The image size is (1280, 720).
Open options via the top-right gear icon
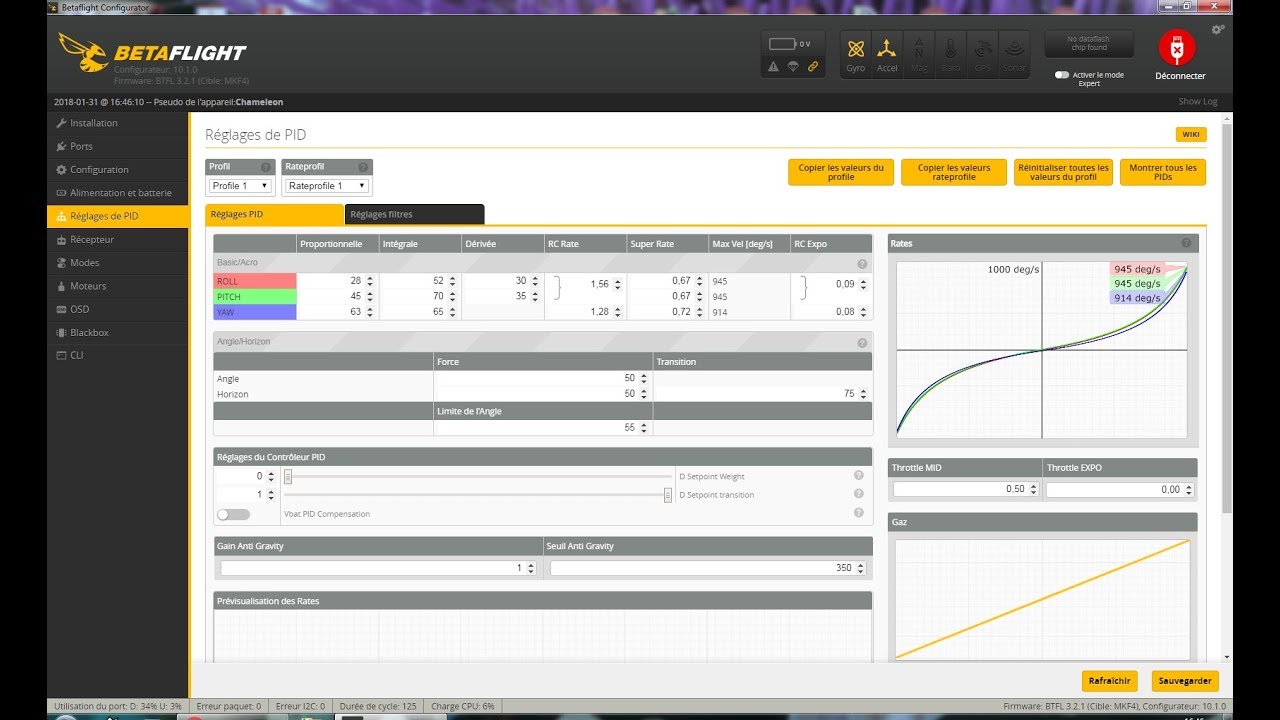click(1217, 30)
